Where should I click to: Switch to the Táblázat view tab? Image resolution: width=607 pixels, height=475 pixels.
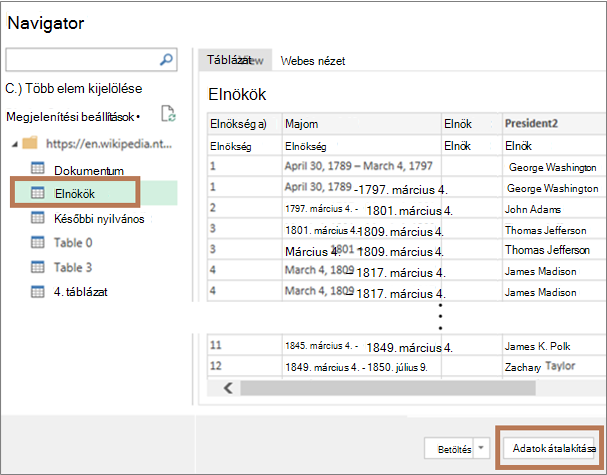[x=235, y=60]
